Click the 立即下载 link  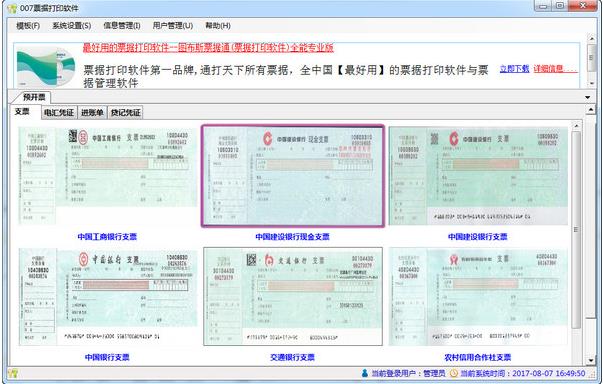pos(515,69)
